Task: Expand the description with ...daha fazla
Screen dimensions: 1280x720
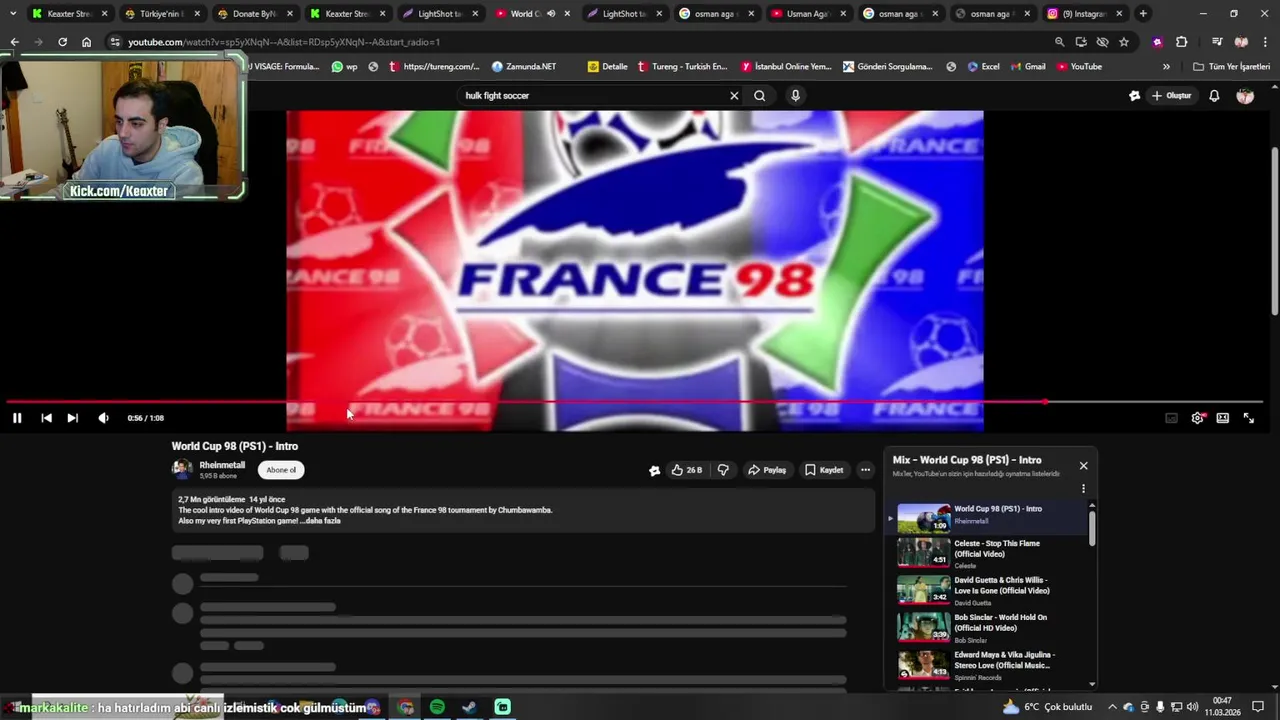Action: pyautogui.click(x=320, y=521)
